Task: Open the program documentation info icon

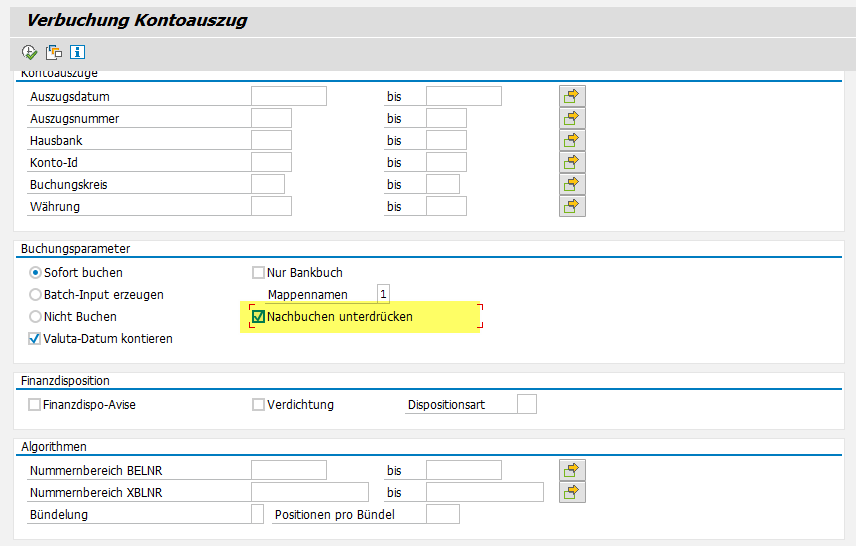Action: tap(78, 52)
